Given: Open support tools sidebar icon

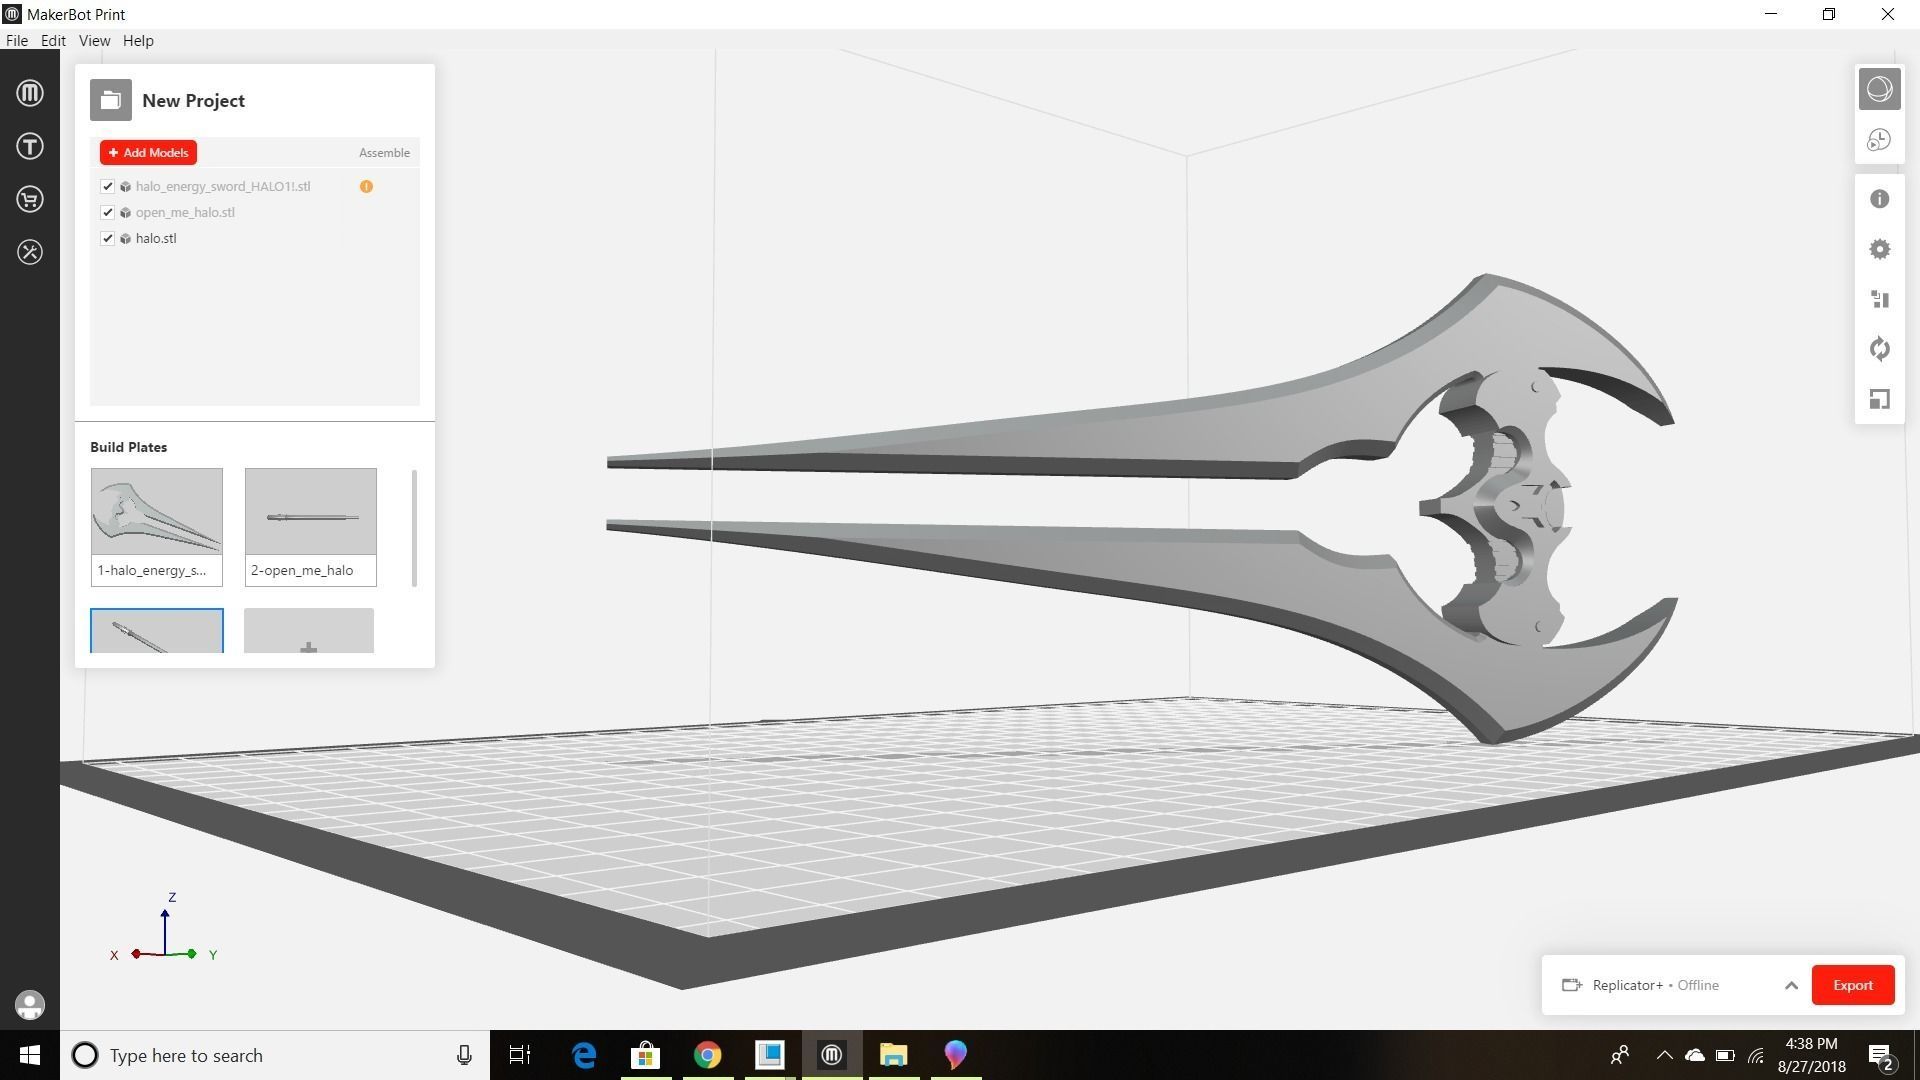Looking at the screenshot, I should [x=30, y=252].
